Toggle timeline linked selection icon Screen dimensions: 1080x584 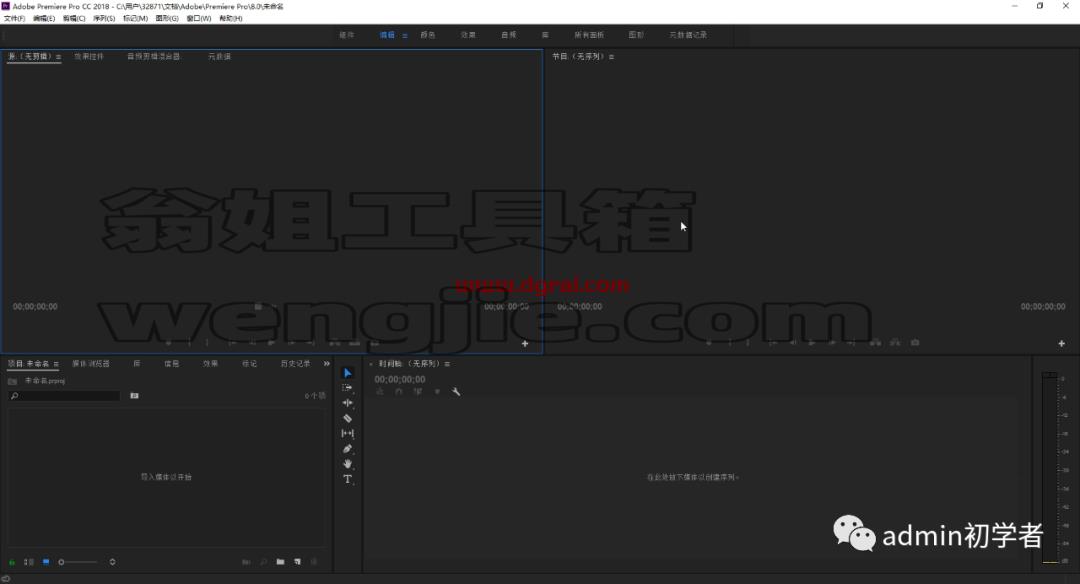pyautogui.click(x=417, y=391)
